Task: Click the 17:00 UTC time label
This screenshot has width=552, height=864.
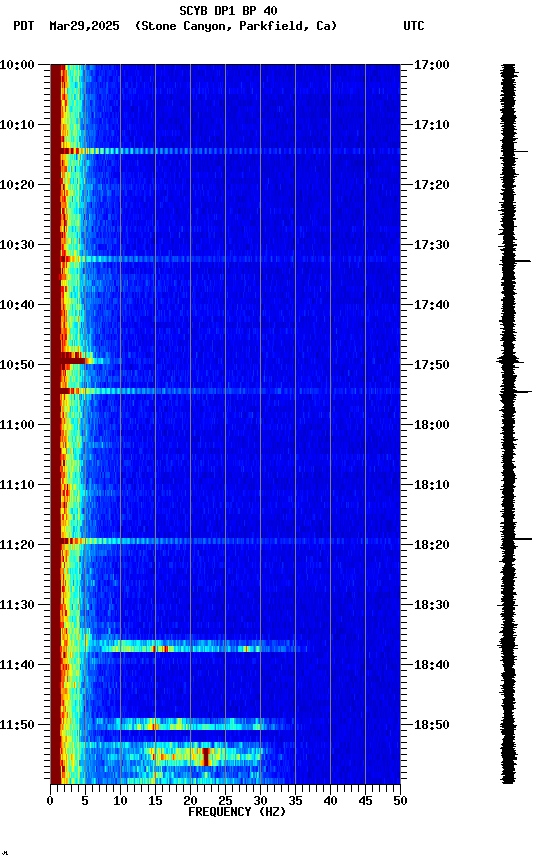Action: [x=431, y=65]
